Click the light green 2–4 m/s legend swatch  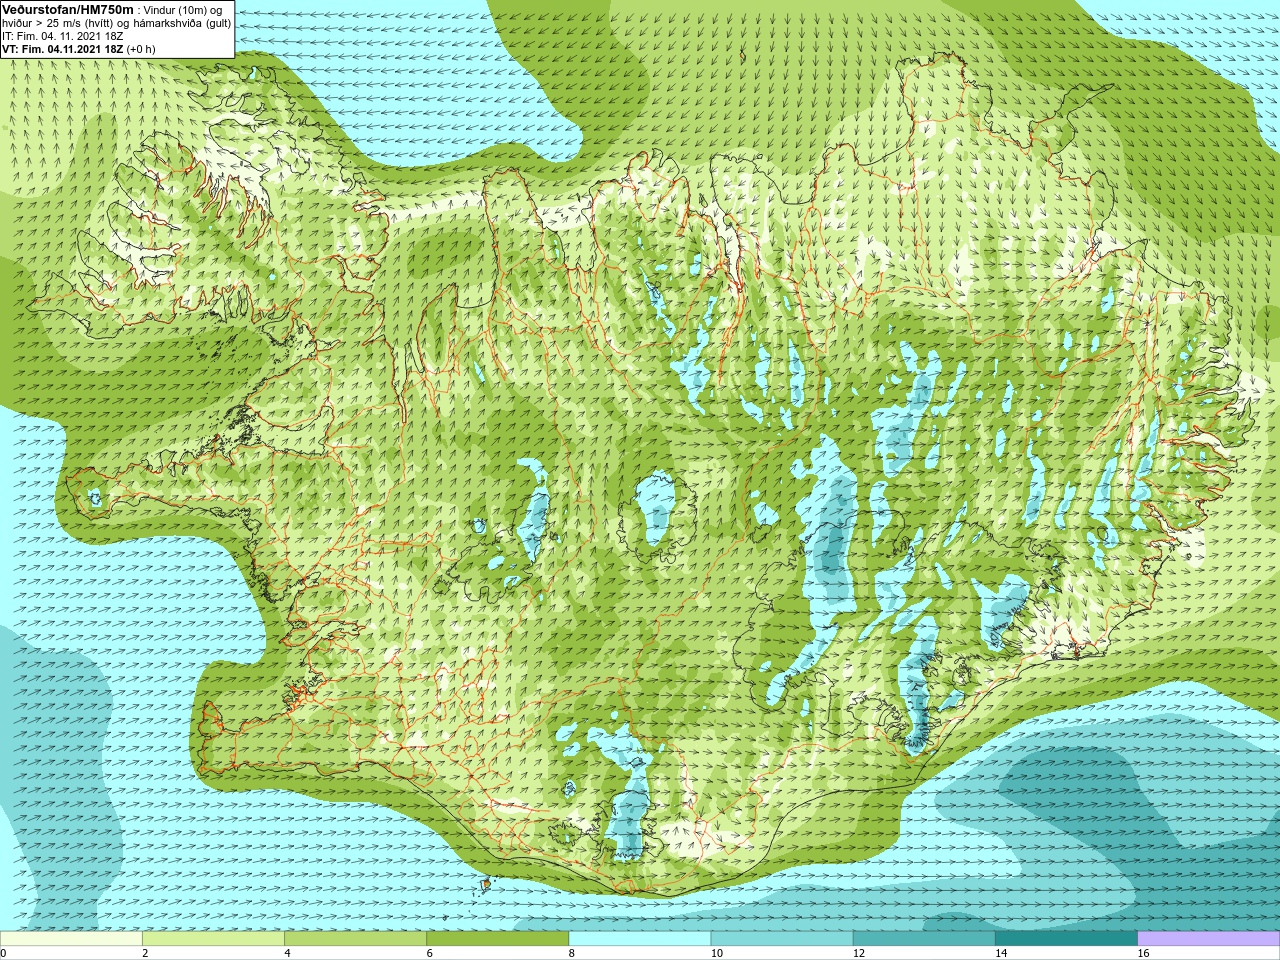(x=213, y=939)
